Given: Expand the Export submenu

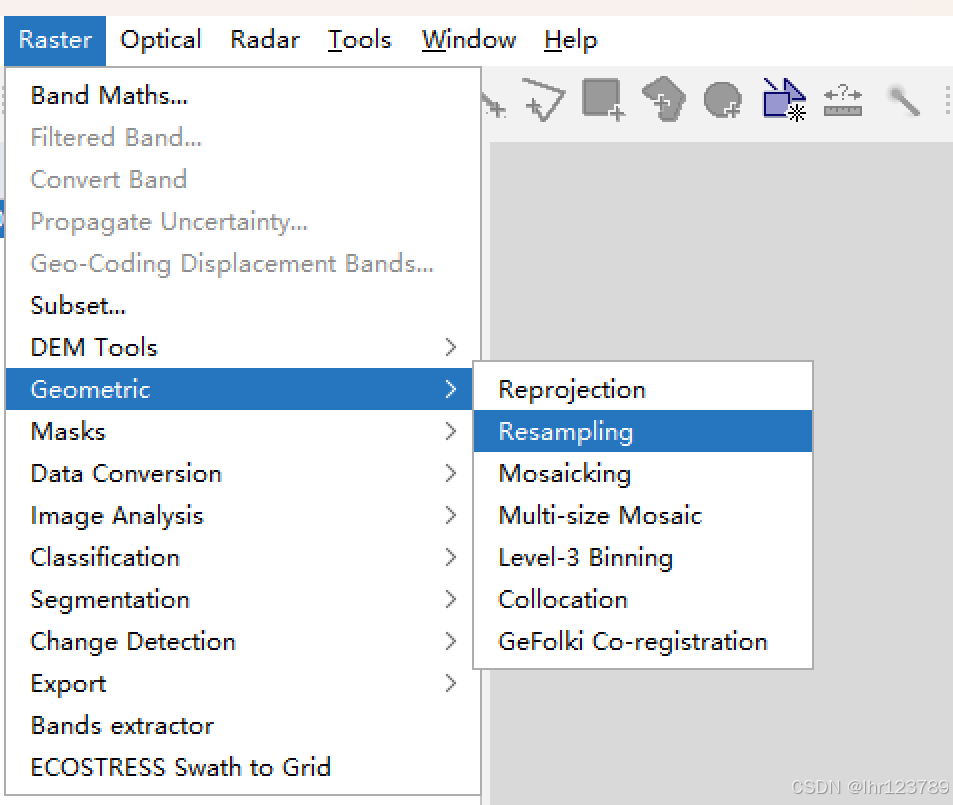Looking at the screenshot, I should 243,683.
